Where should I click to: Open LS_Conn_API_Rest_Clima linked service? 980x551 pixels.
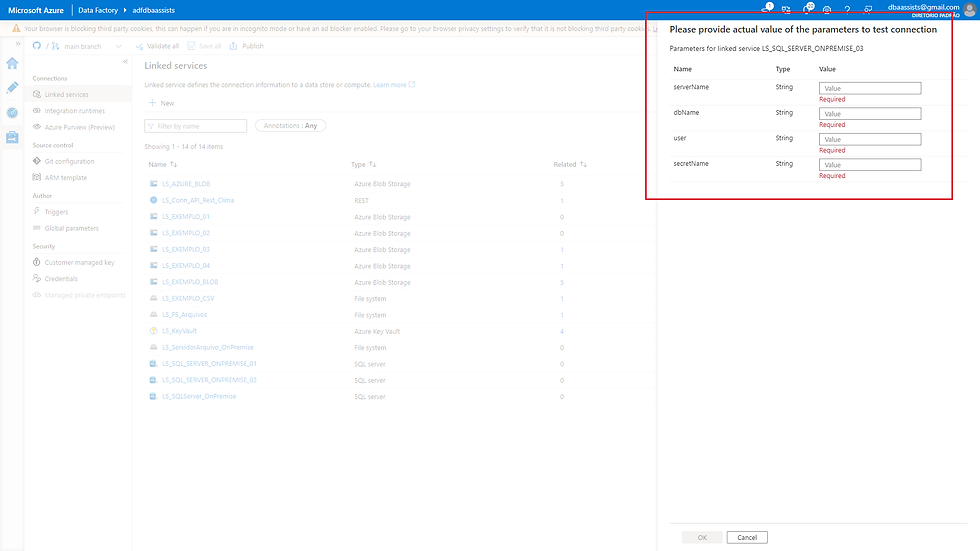198,201
